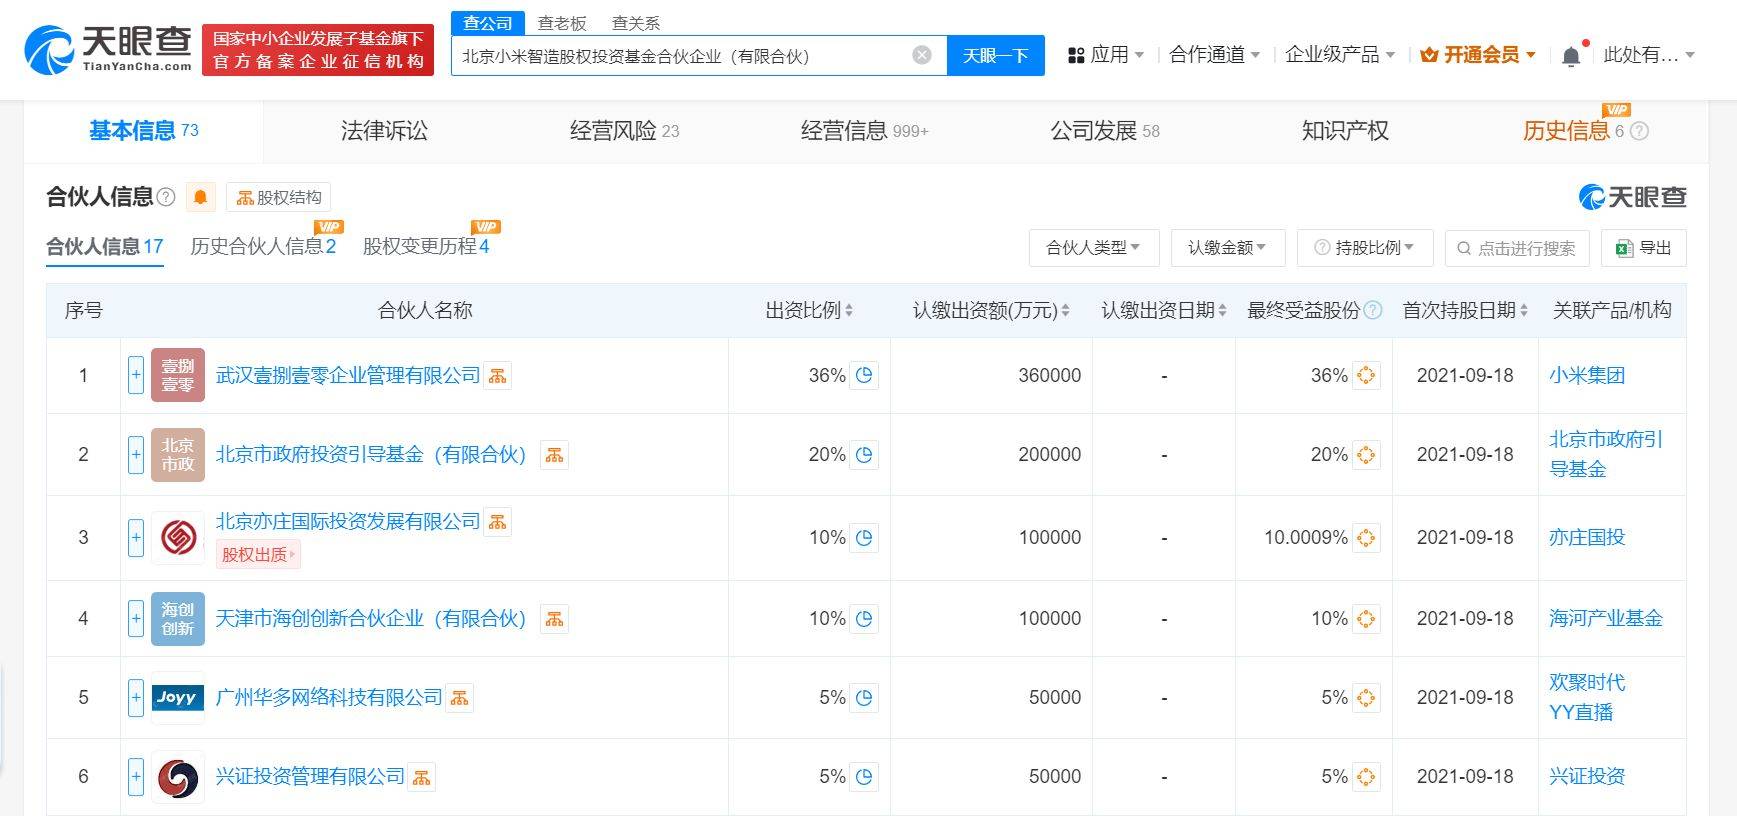Open equity structure icon for 兴证投资管理有限公司
The height and width of the screenshot is (816, 1737).
coord(422,777)
